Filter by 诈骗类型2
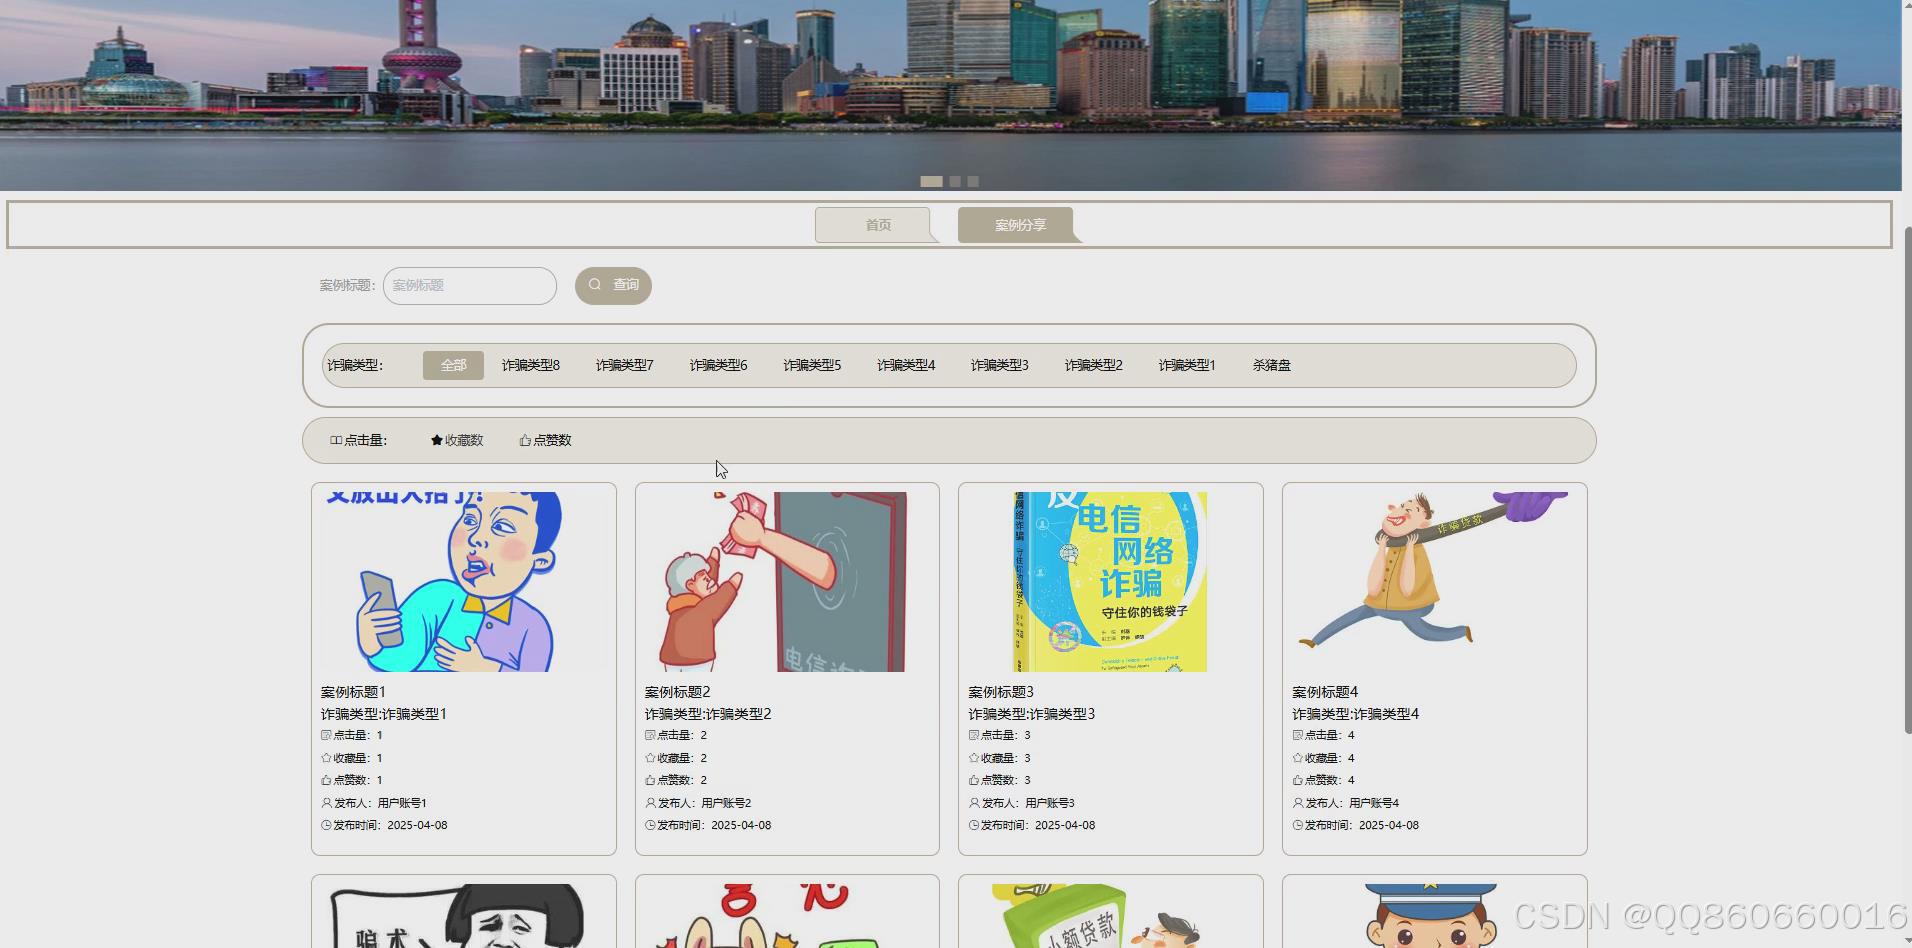This screenshot has height=948, width=1912. [1094, 366]
